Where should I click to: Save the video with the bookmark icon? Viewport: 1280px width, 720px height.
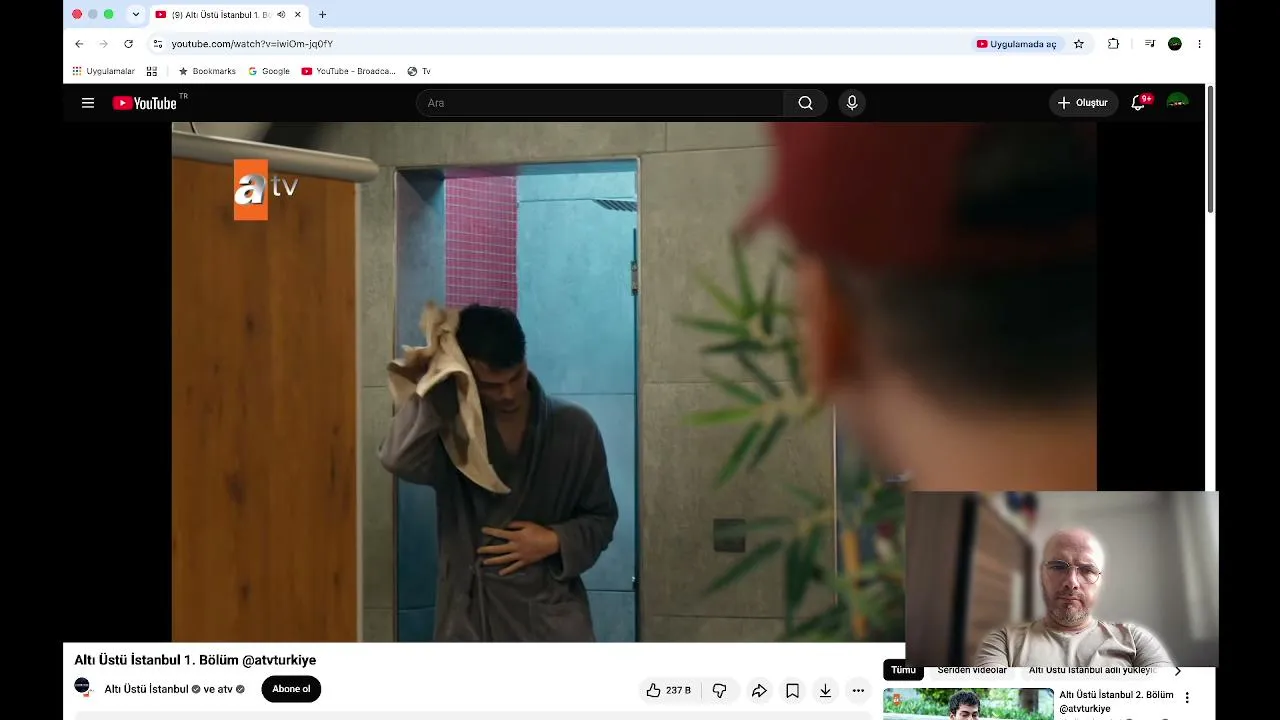(x=792, y=690)
